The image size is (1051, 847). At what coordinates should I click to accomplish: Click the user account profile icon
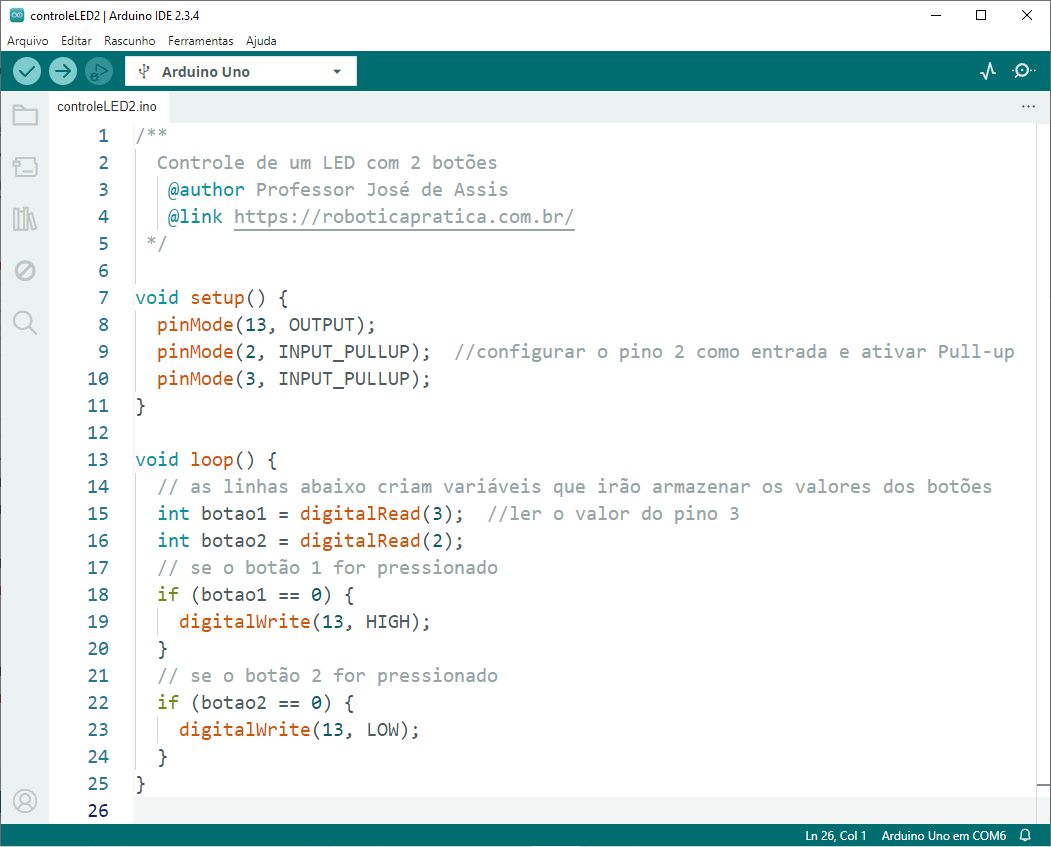25,801
